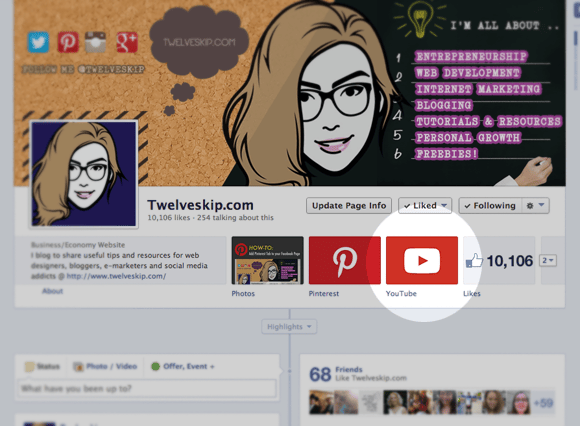580x426 pixels.
Task: Open the Highlights dropdown
Action: [289, 327]
